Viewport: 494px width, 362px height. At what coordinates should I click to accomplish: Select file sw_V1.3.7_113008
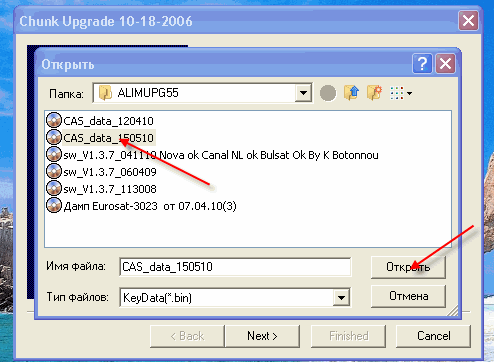[x=110, y=189]
